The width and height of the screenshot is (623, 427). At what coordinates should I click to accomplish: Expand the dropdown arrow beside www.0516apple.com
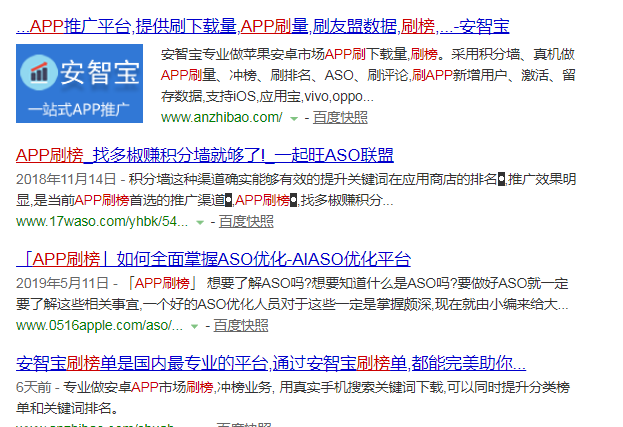(x=195, y=326)
